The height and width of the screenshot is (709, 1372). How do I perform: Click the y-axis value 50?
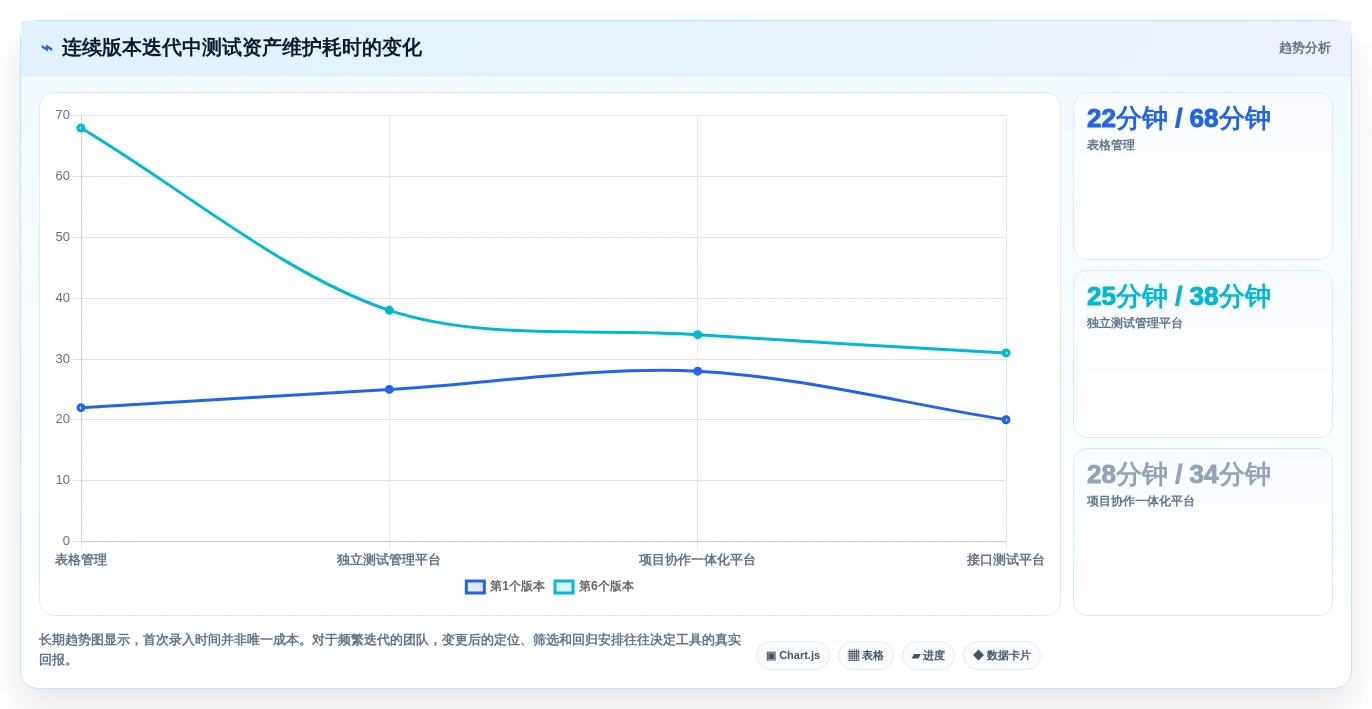[63, 237]
